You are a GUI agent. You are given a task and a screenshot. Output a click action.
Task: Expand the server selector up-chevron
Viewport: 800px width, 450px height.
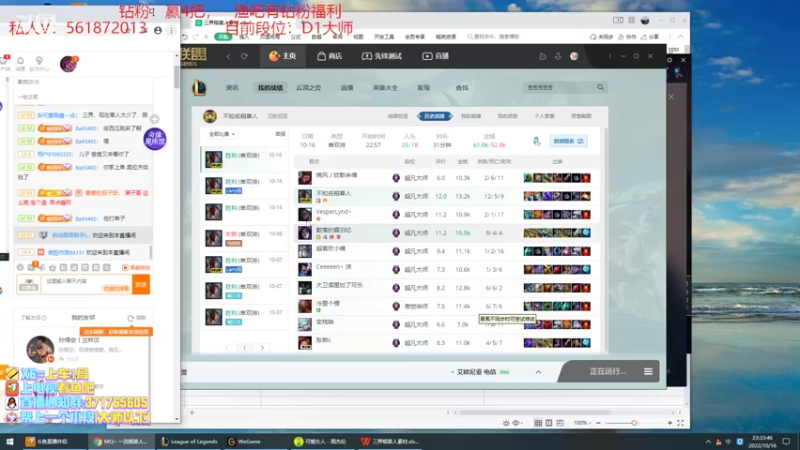(538, 372)
